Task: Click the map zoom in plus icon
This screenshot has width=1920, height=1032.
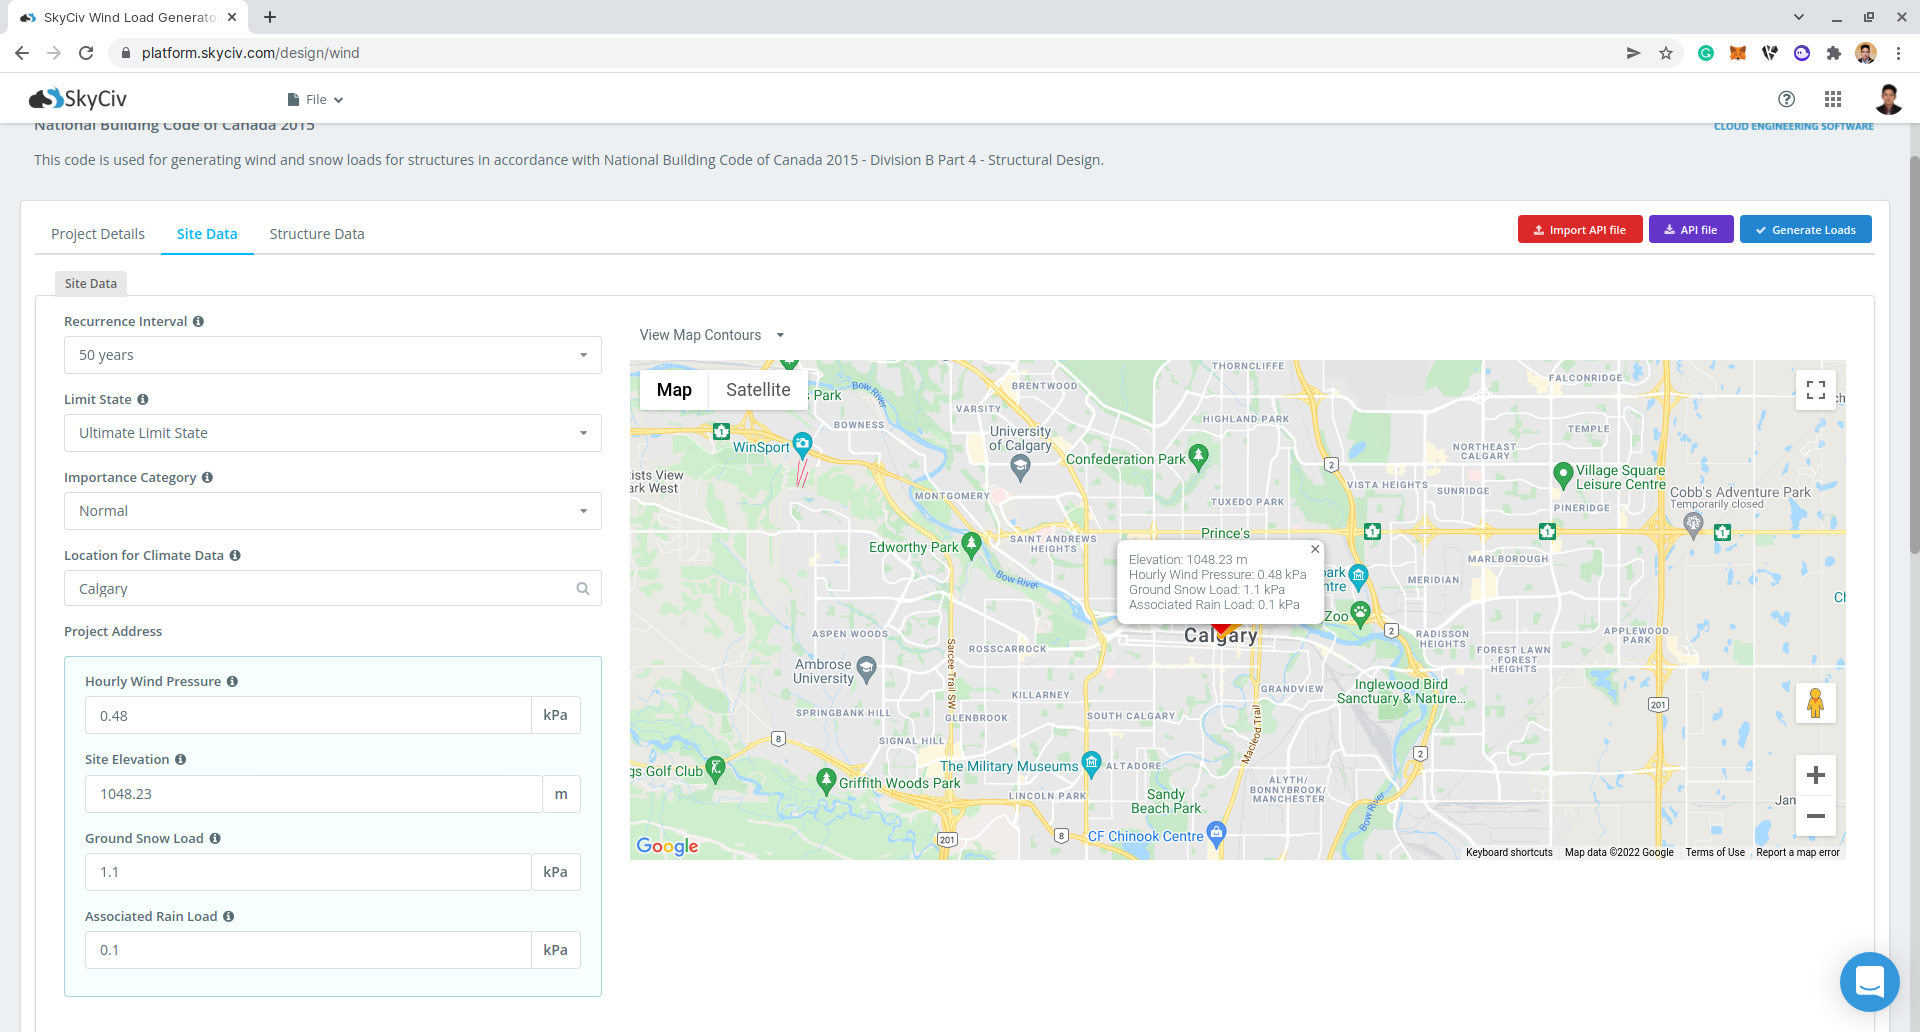Action: (1815, 775)
